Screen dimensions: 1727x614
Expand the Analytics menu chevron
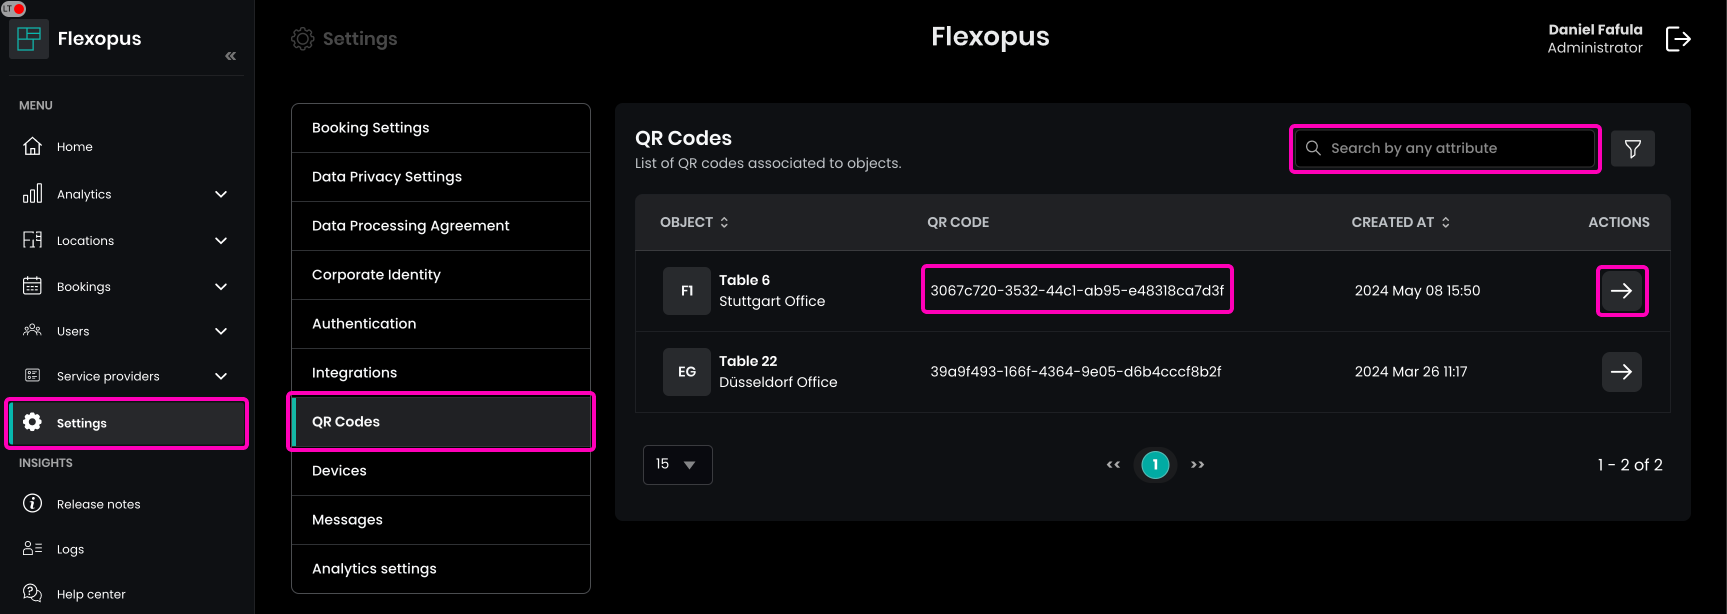coord(221,194)
